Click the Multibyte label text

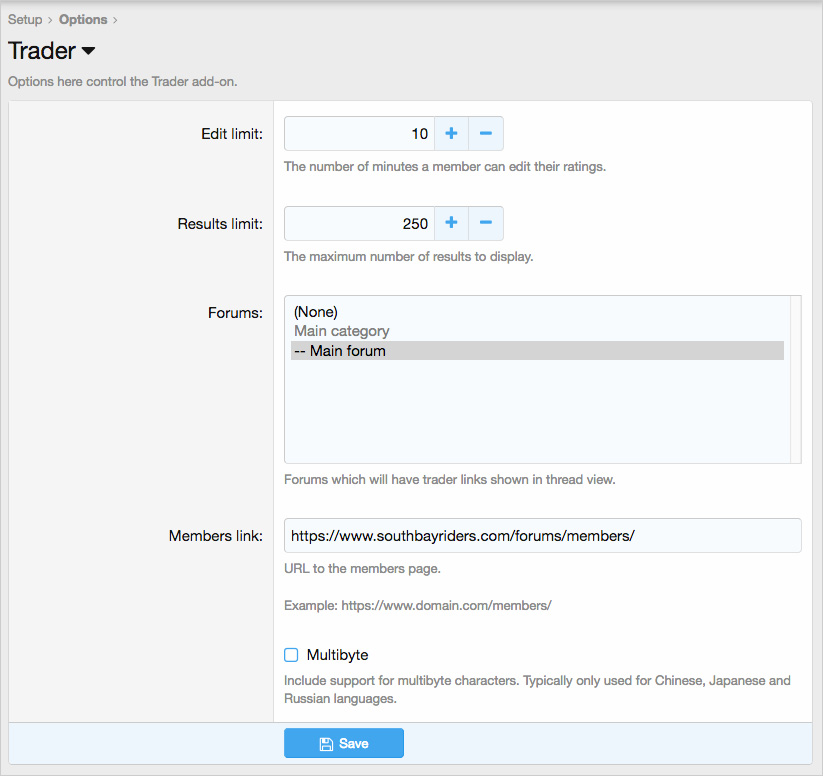(337, 655)
